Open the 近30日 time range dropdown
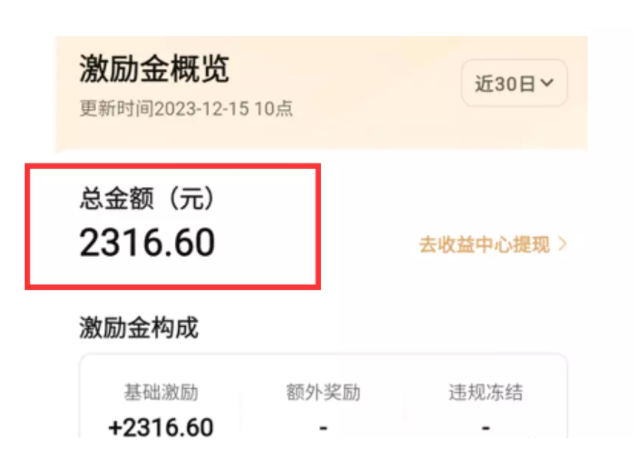 point(514,84)
